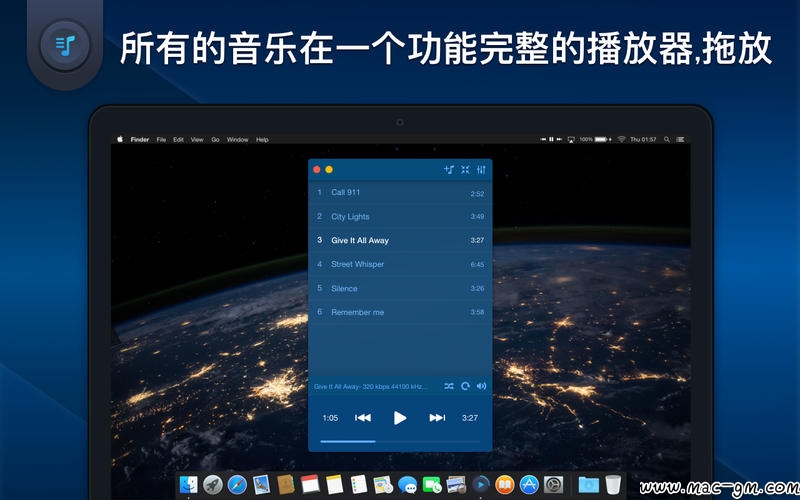Select track 1 Call 911
Viewport: 800px width, 500px height.
click(400, 192)
